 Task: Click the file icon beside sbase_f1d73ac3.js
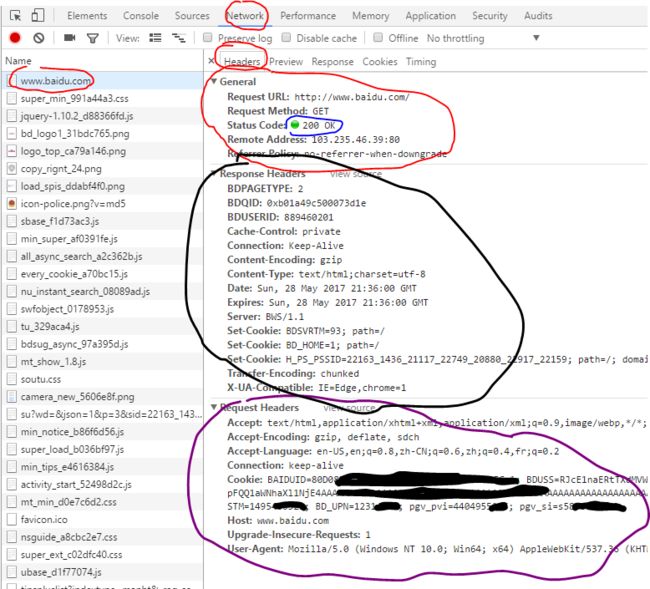12,221
